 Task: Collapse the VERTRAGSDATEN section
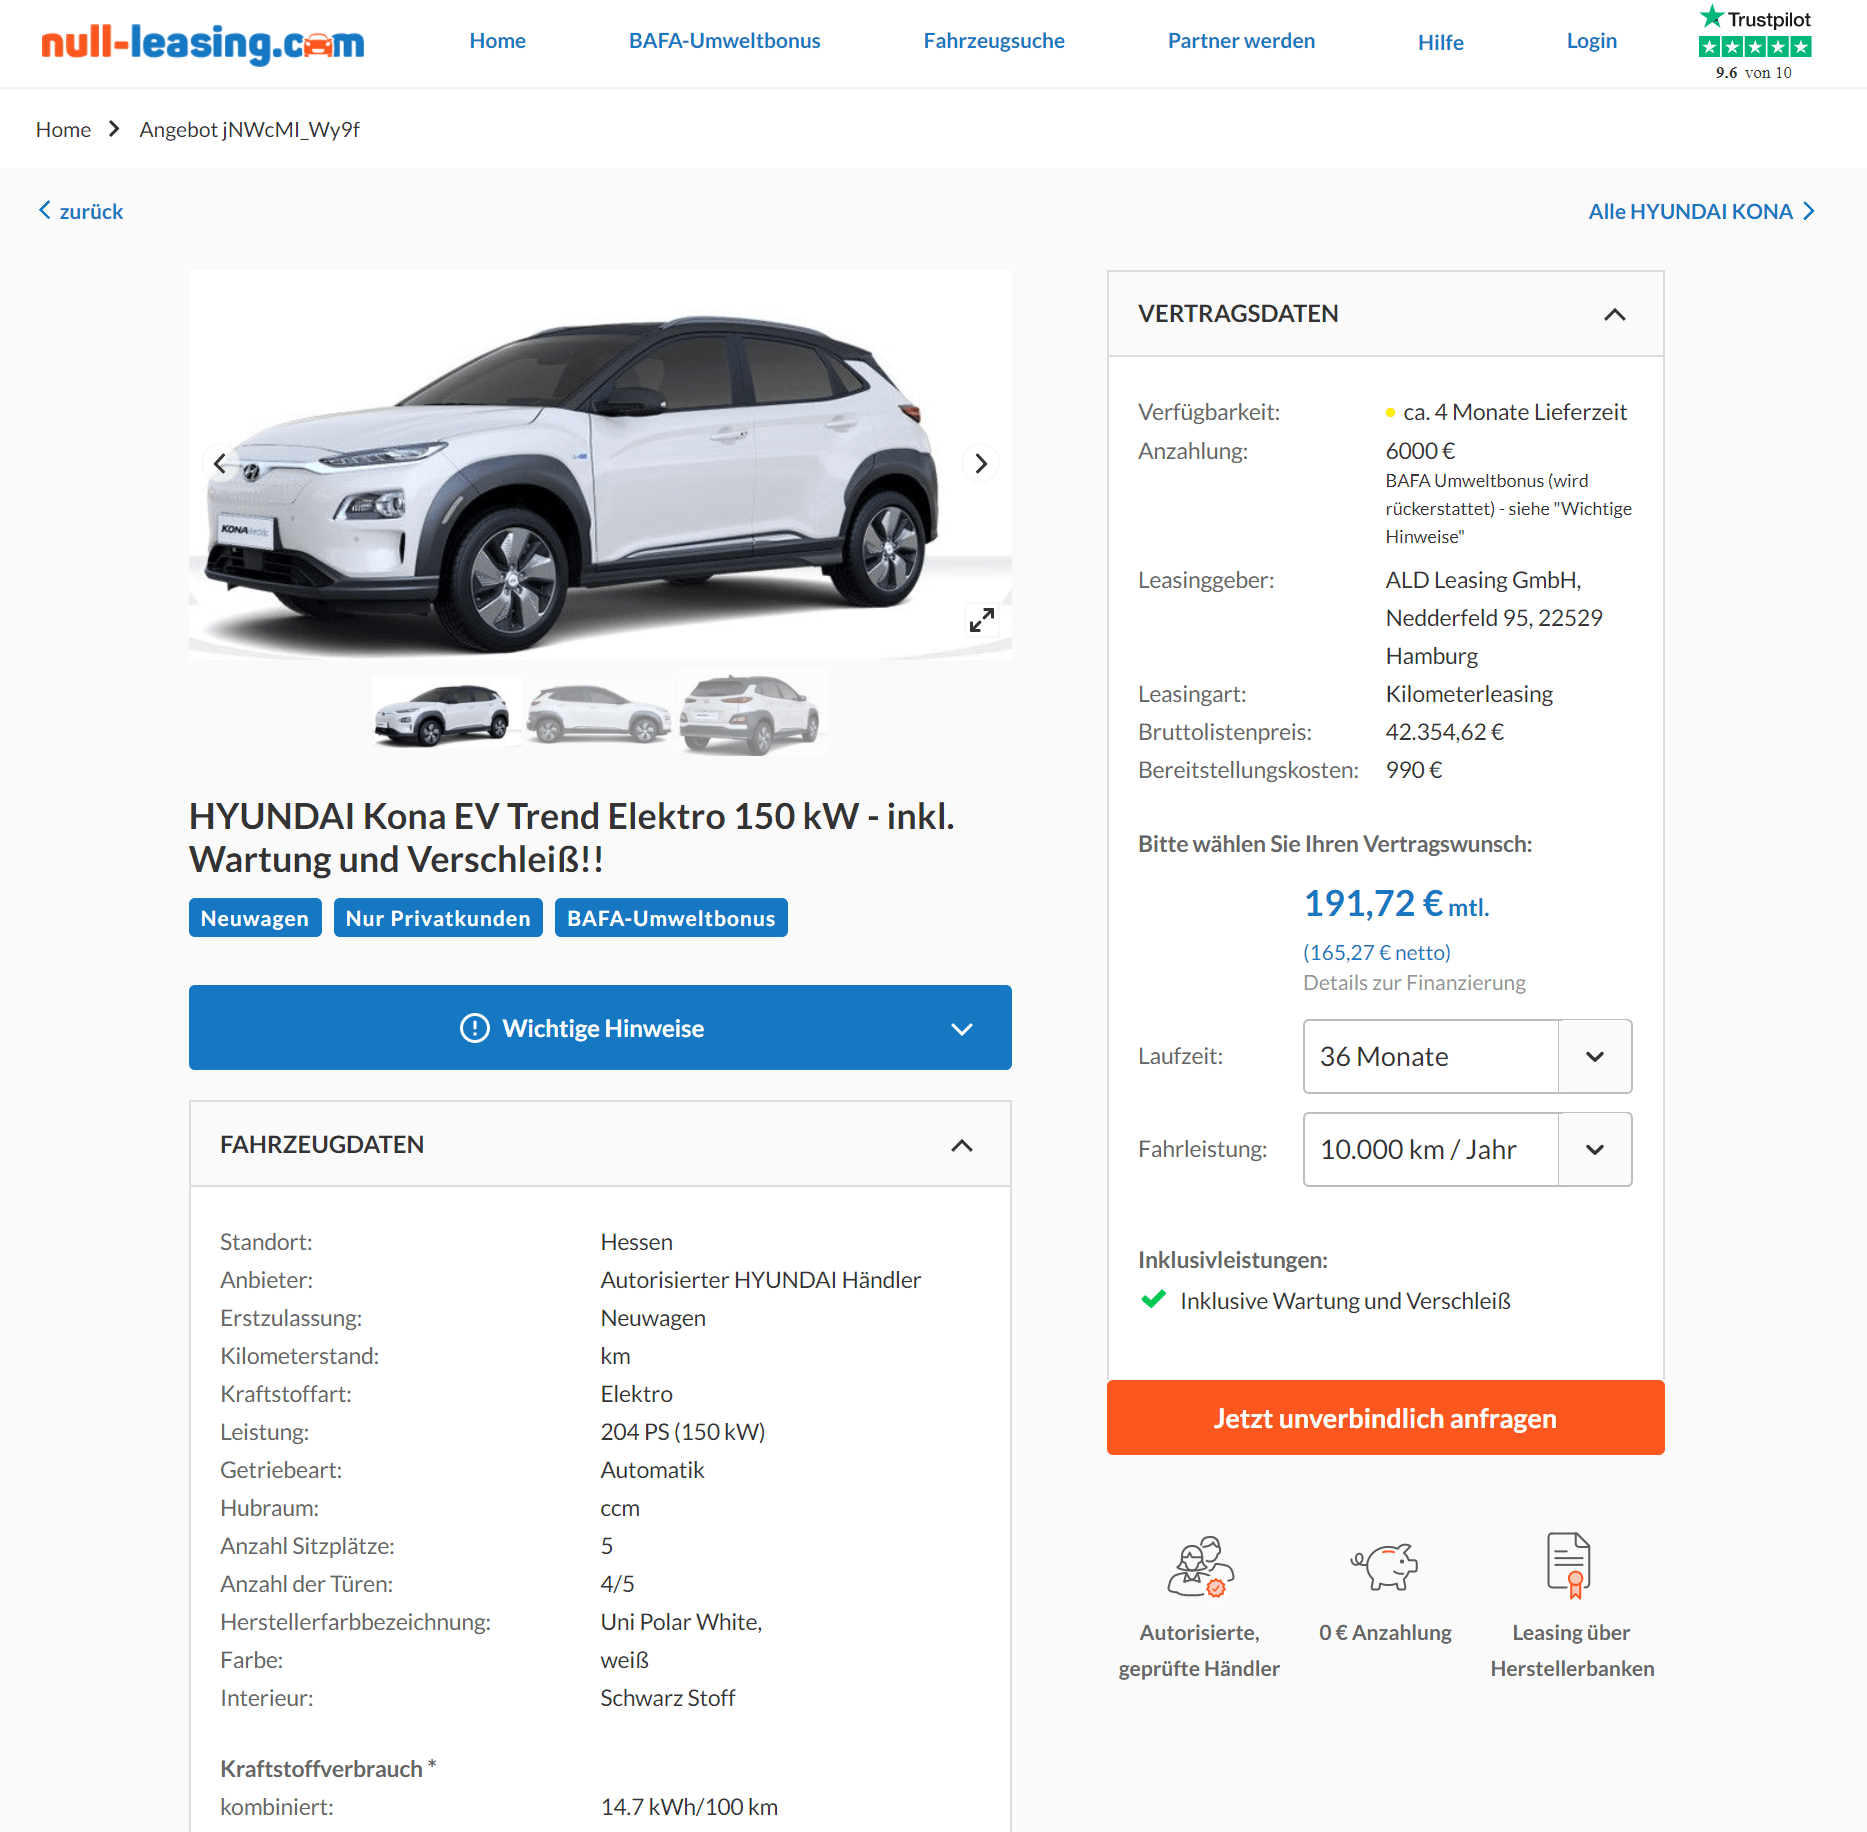point(1614,314)
